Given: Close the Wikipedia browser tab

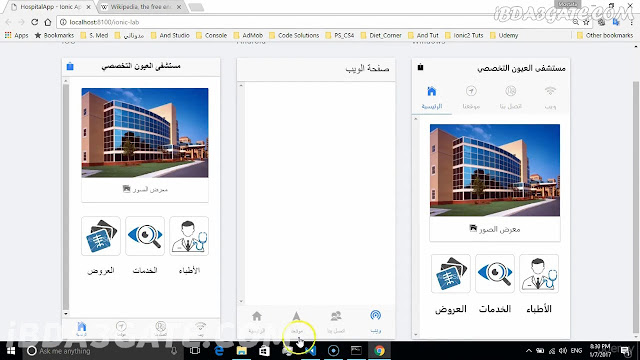Looking at the screenshot, I should (x=179, y=7).
